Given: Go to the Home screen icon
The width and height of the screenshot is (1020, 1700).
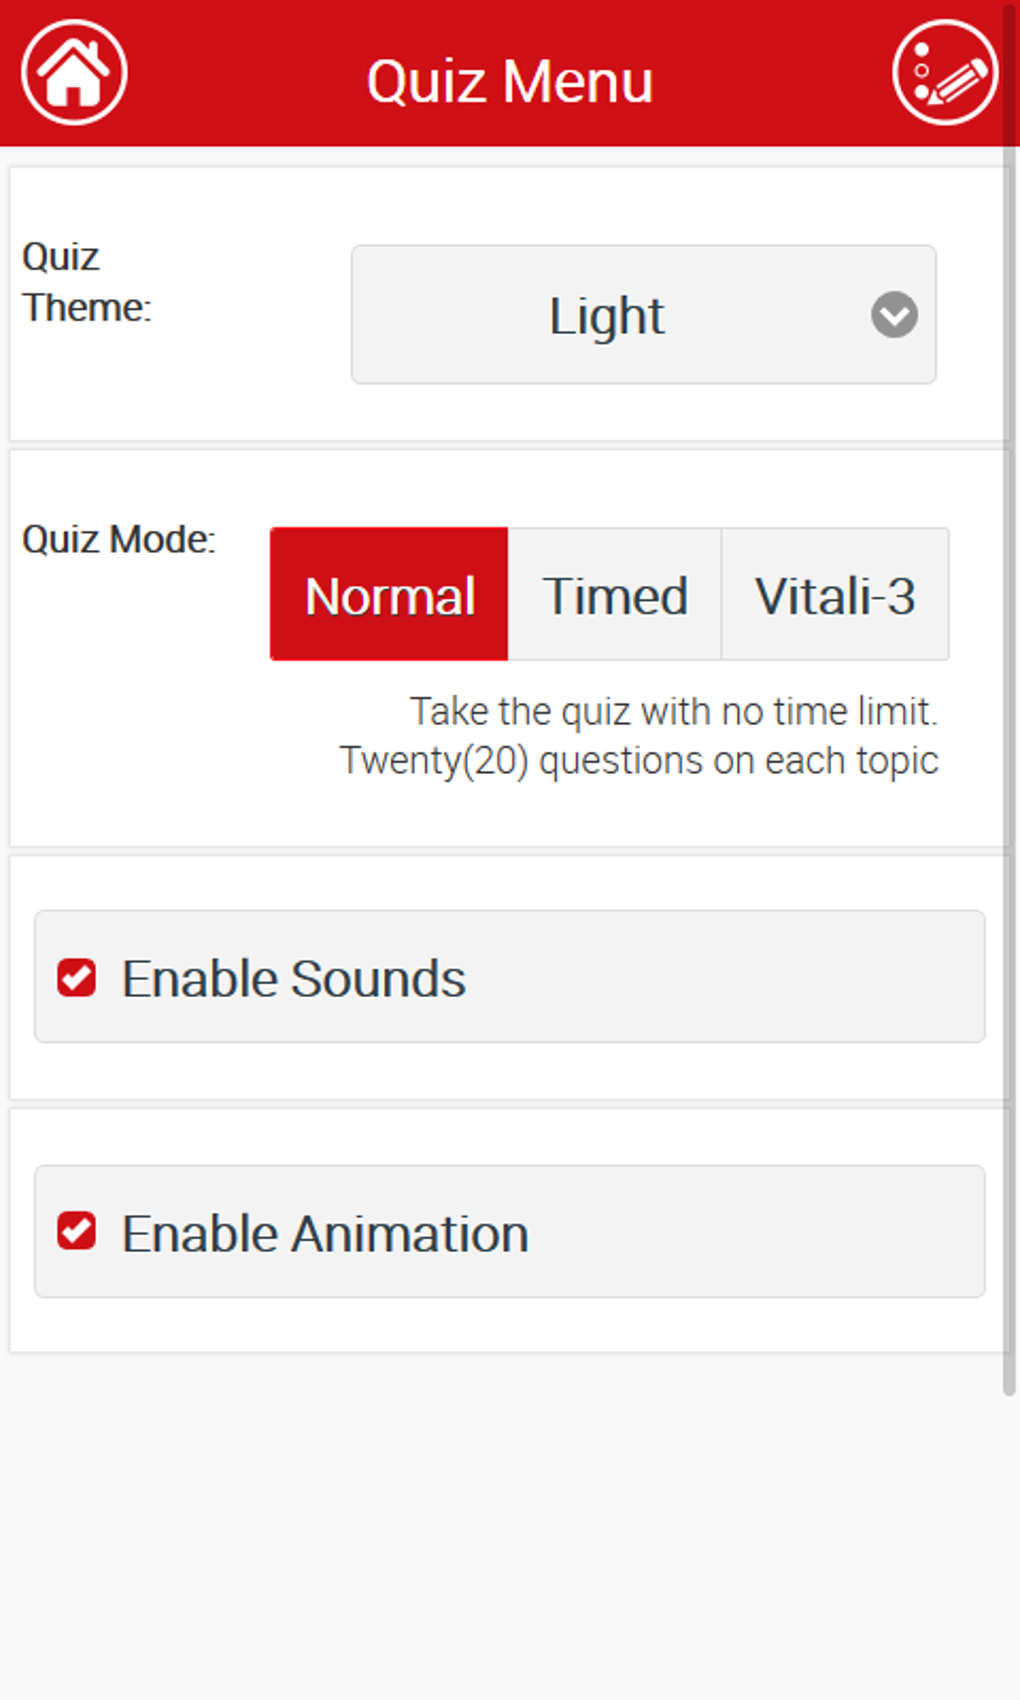Looking at the screenshot, I should [x=74, y=73].
